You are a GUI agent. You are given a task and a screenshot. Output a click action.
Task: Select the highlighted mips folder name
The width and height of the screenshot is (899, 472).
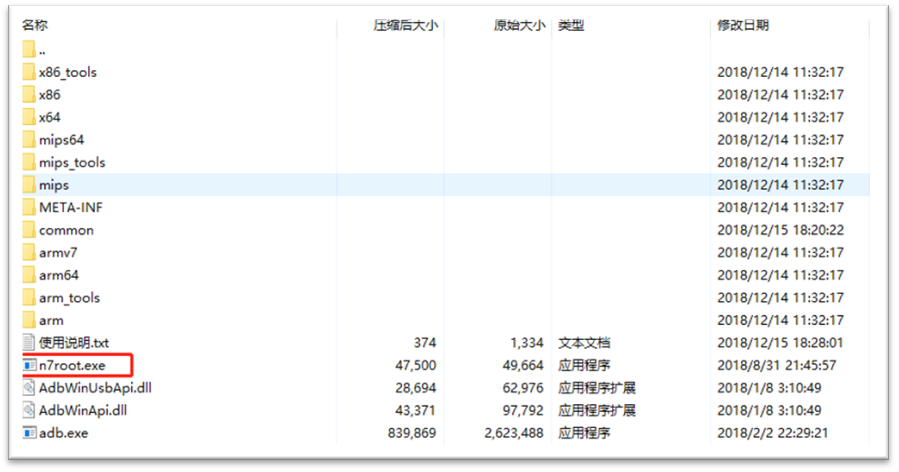tap(54, 186)
